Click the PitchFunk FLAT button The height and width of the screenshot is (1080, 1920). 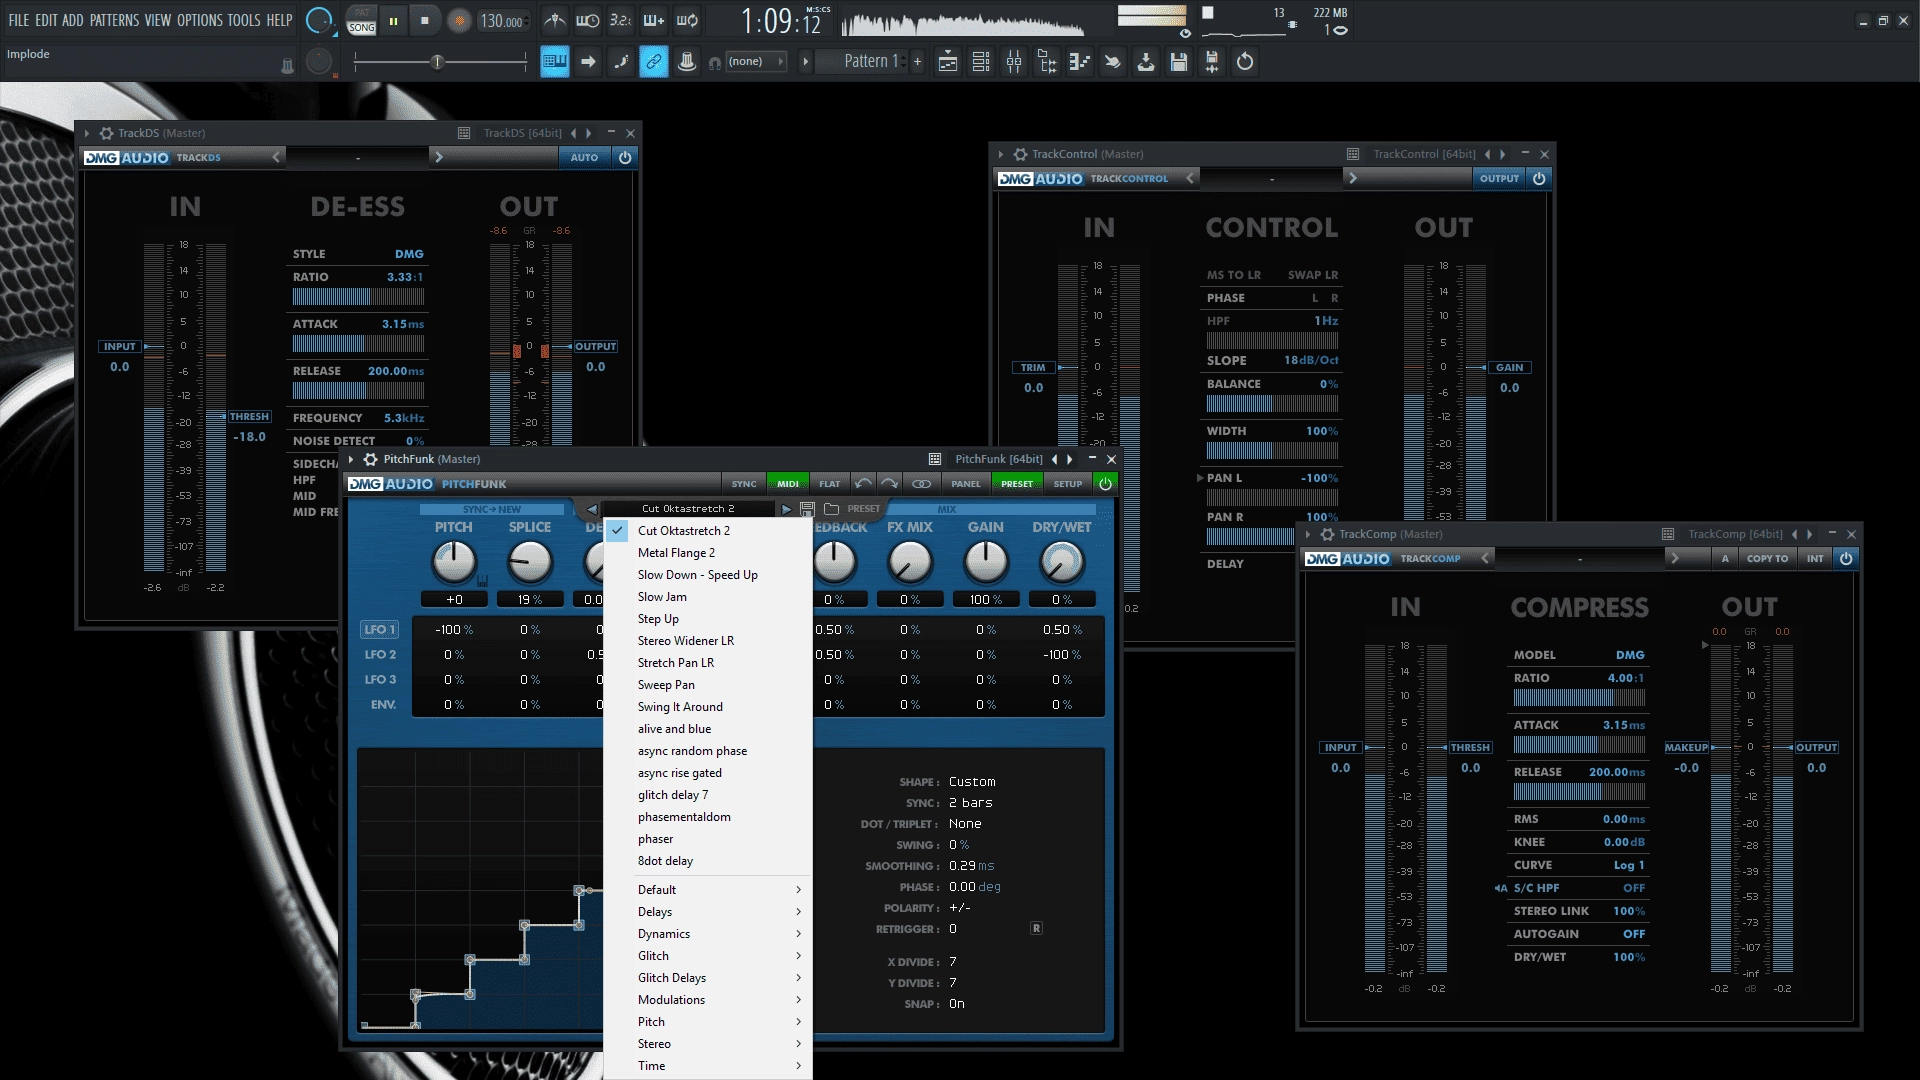coord(830,484)
